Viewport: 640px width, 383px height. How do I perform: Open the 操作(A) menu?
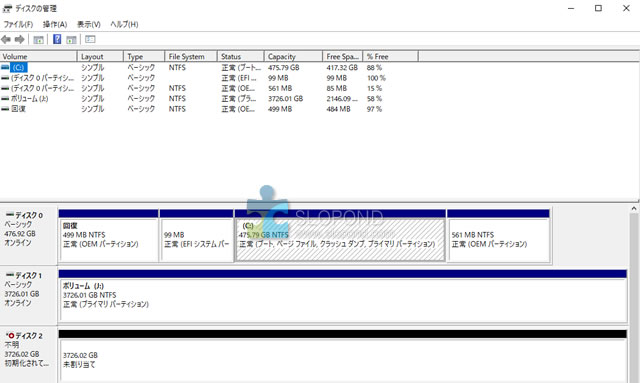(x=55, y=24)
